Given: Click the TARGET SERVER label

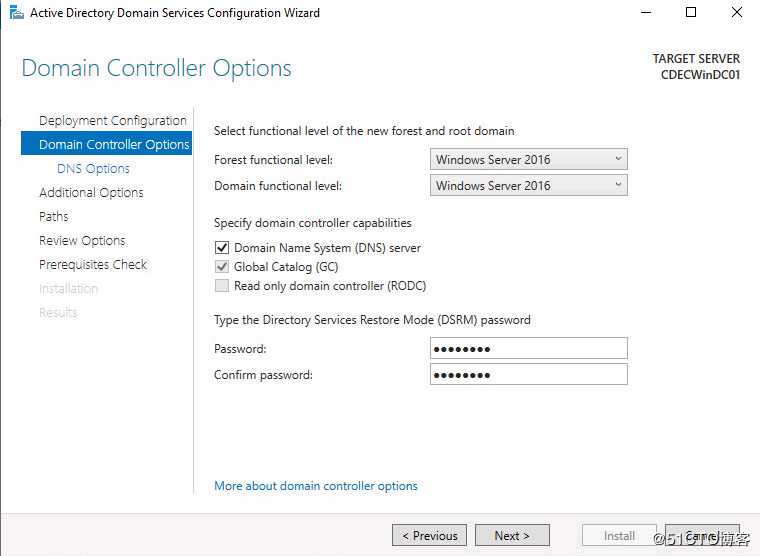Looking at the screenshot, I should click(x=696, y=59).
